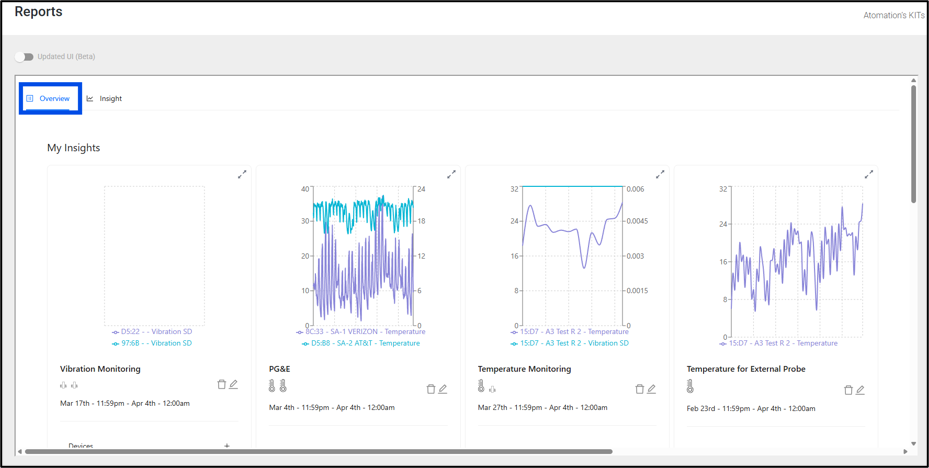The image size is (929, 468).
Task: Click the PG&E temperature chart
Action: coord(363,257)
